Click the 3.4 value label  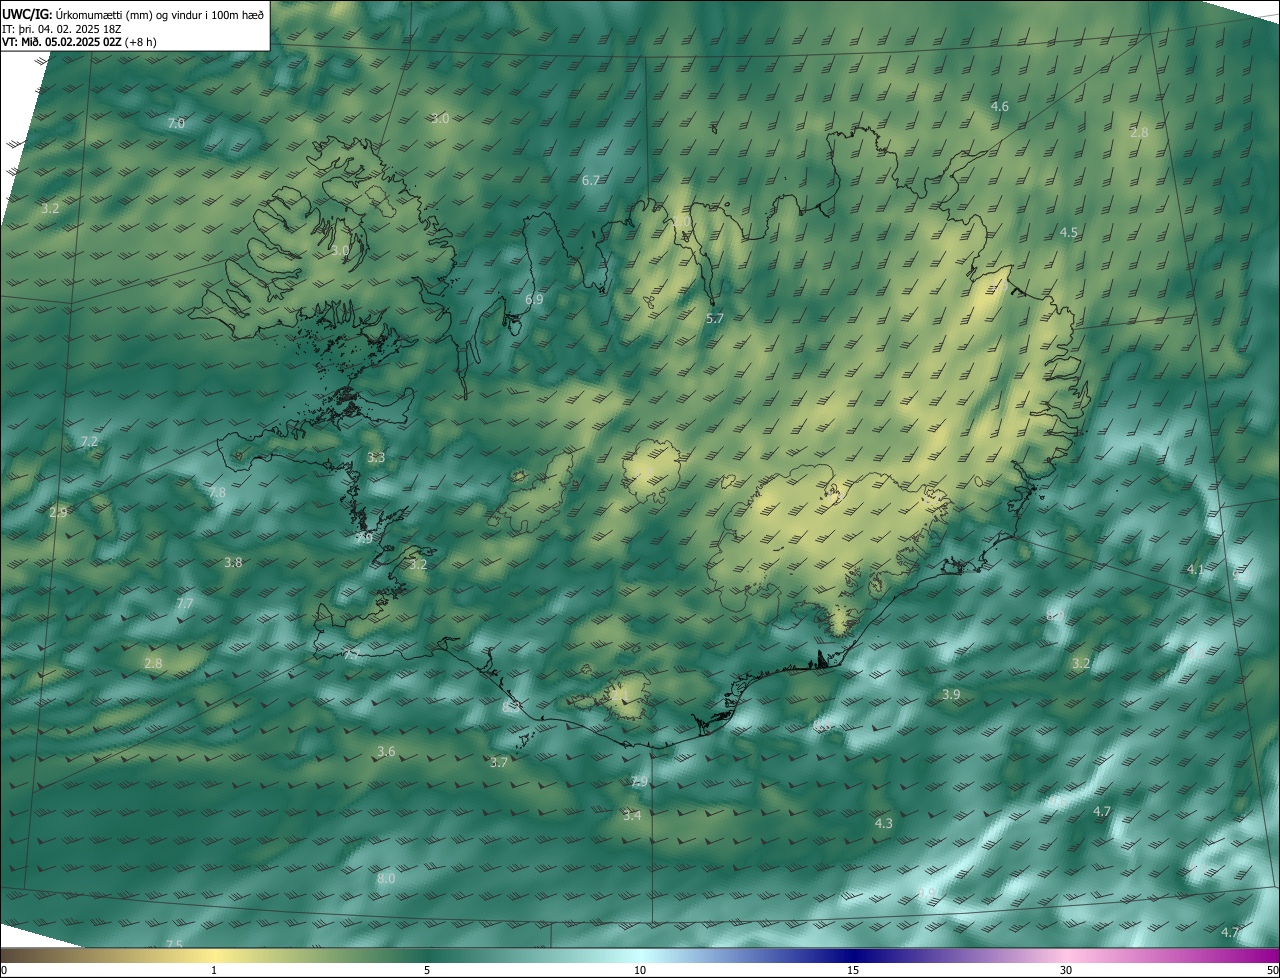632,816
